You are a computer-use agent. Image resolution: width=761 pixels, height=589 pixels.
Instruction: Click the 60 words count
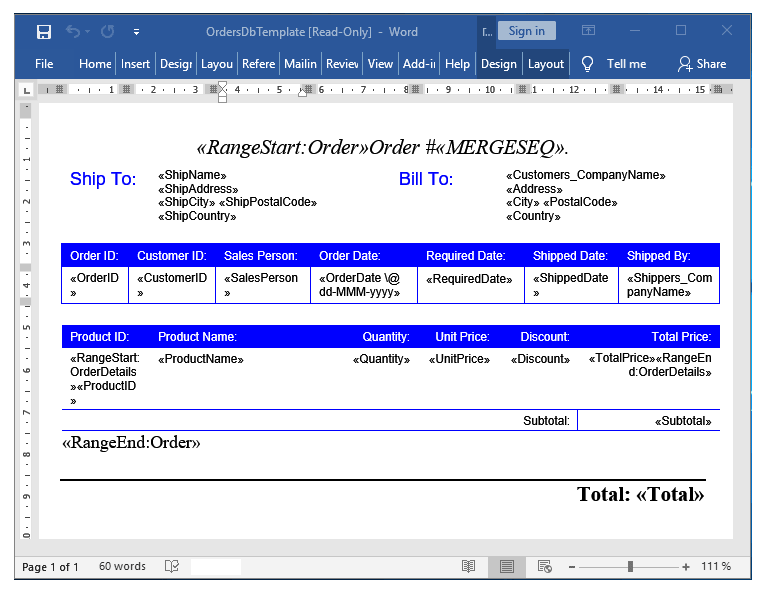tap(122, 566)
